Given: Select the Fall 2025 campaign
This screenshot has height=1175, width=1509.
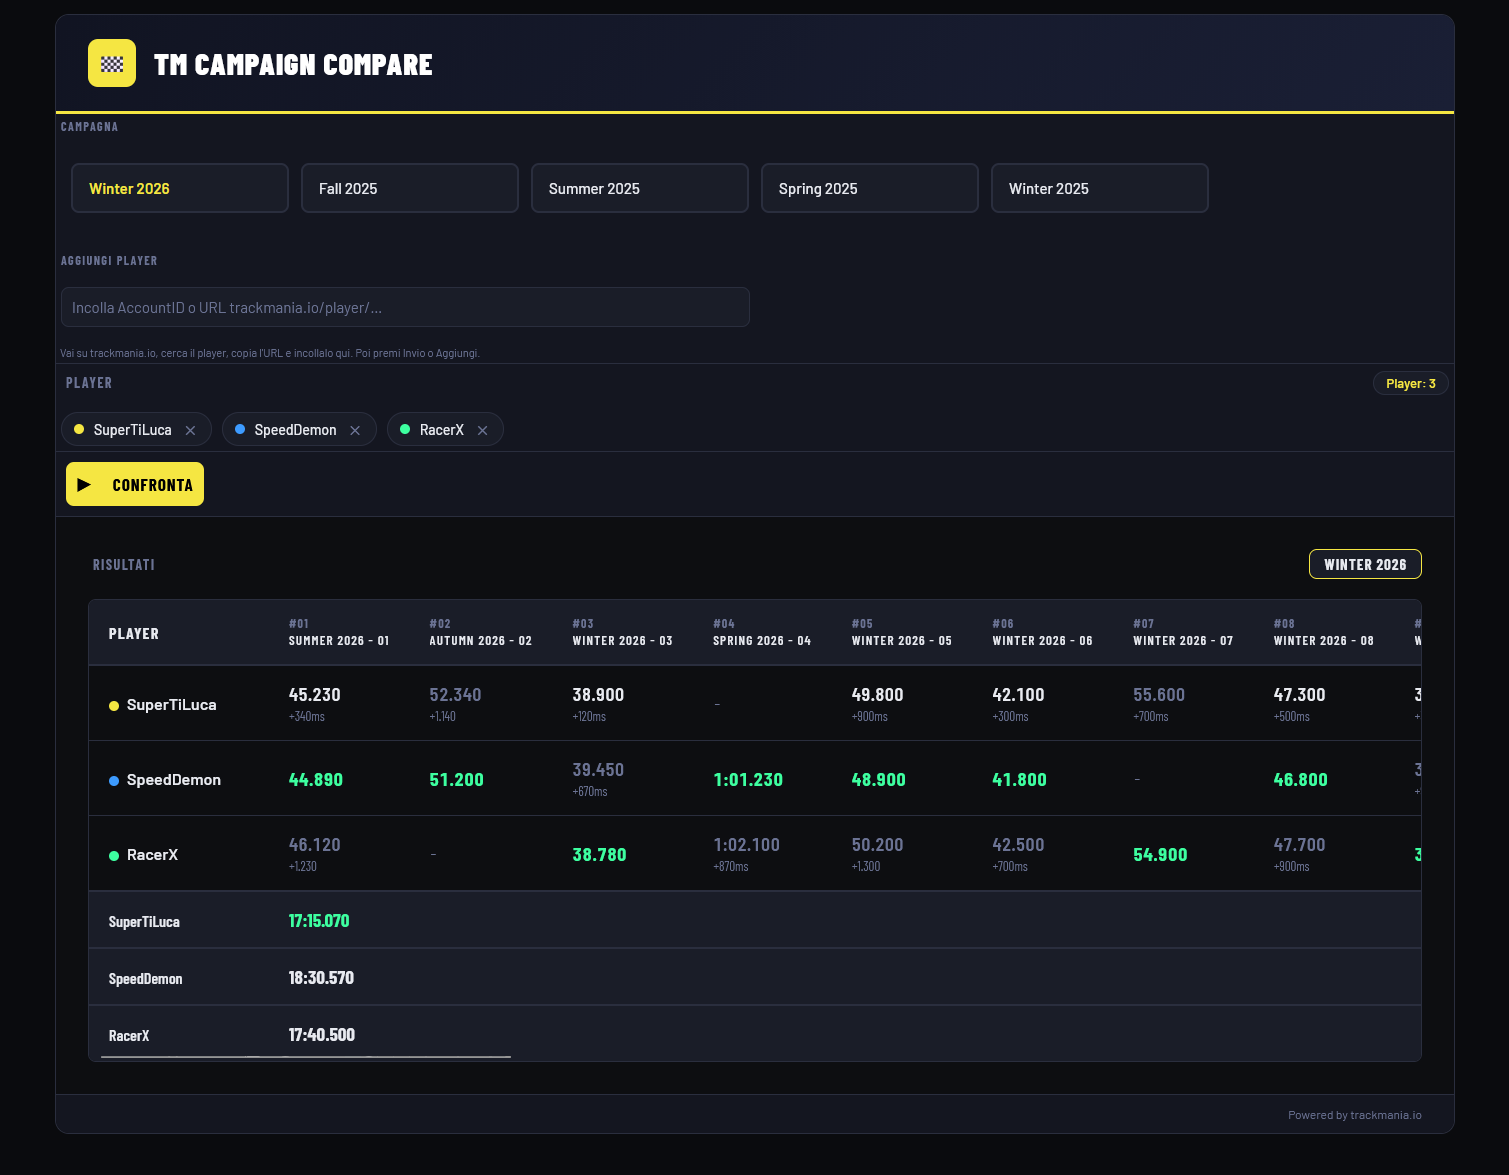Looking at the screenshot, I should [410, 188].
